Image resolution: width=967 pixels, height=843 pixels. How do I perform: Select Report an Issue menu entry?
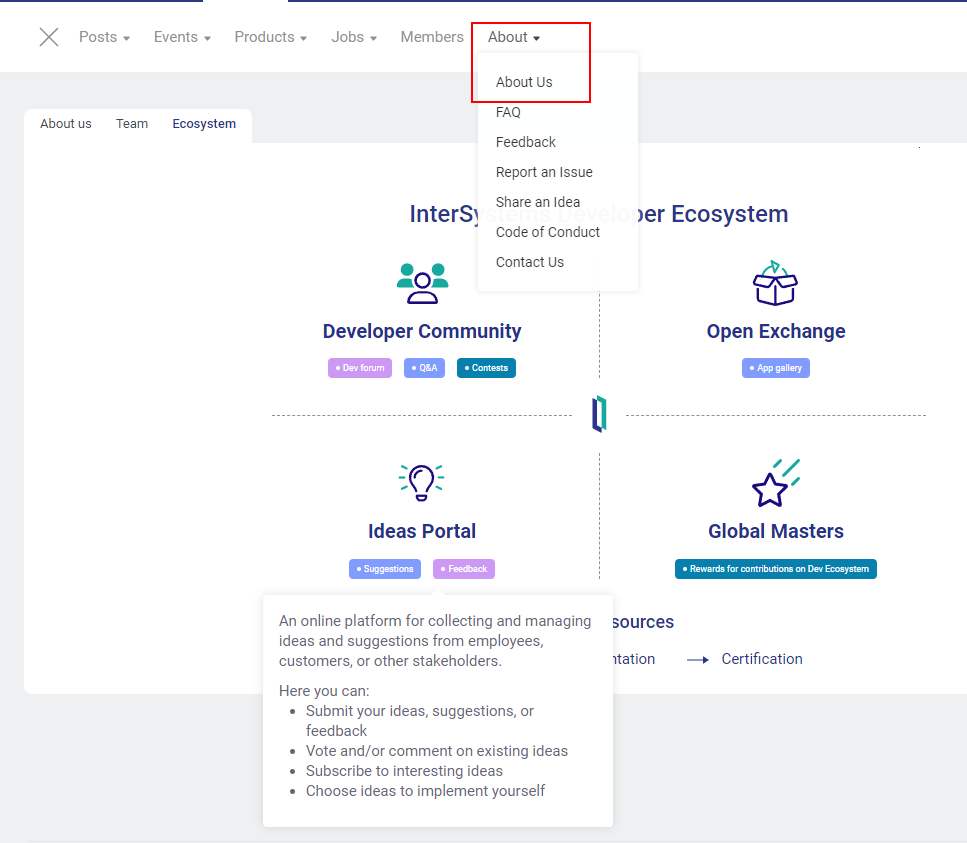[544, 172]
